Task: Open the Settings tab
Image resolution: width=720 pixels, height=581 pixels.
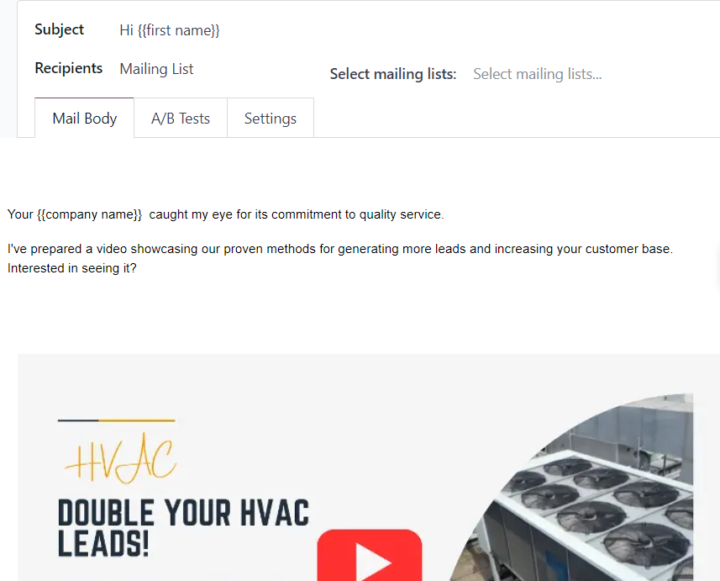Action: click(270, 118)
